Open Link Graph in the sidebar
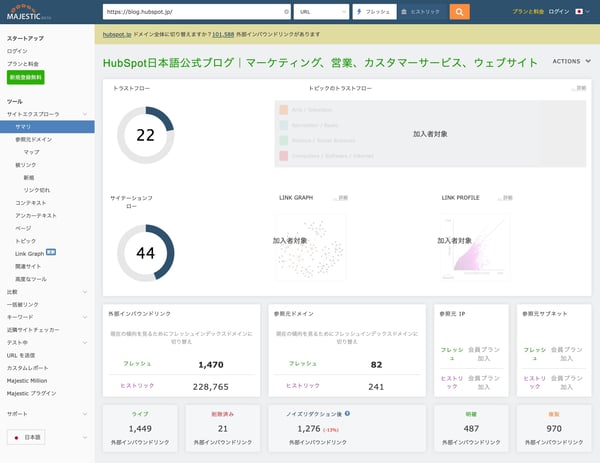Screen dimensions: 600x463 tap(29, 254)
